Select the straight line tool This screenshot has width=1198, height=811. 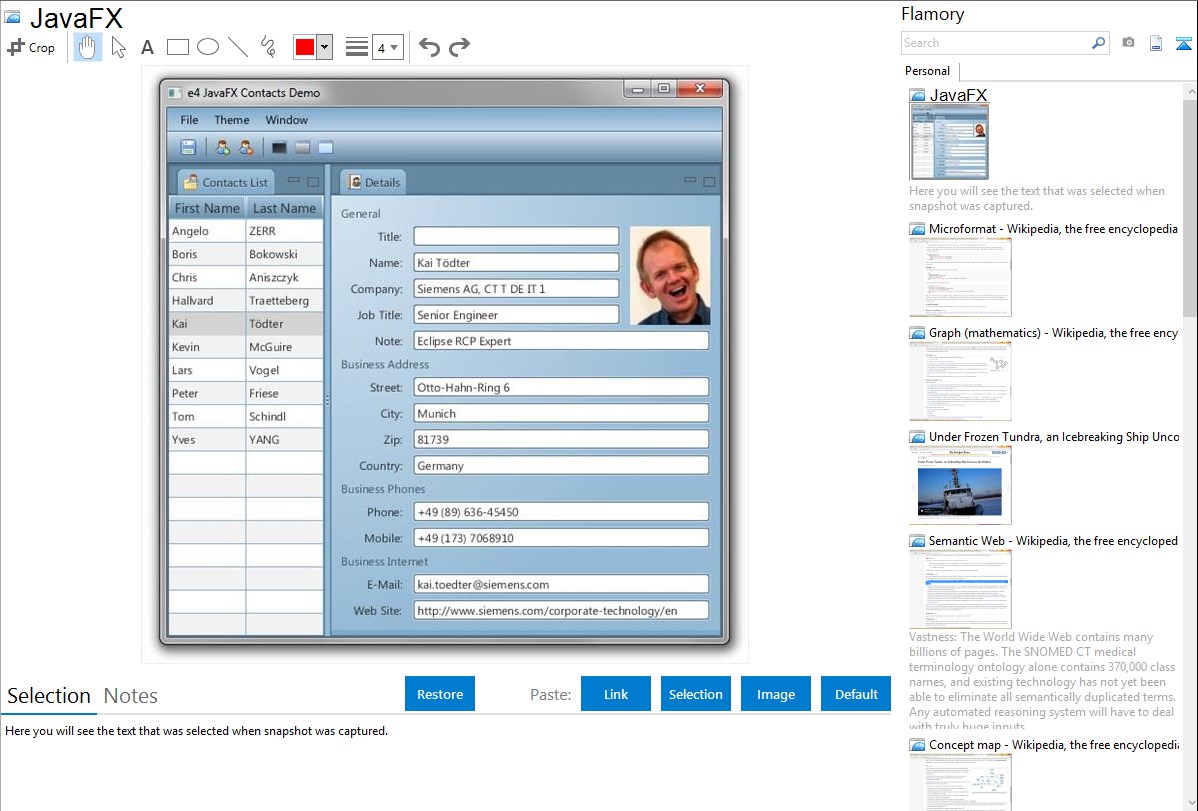click(238, 47)
